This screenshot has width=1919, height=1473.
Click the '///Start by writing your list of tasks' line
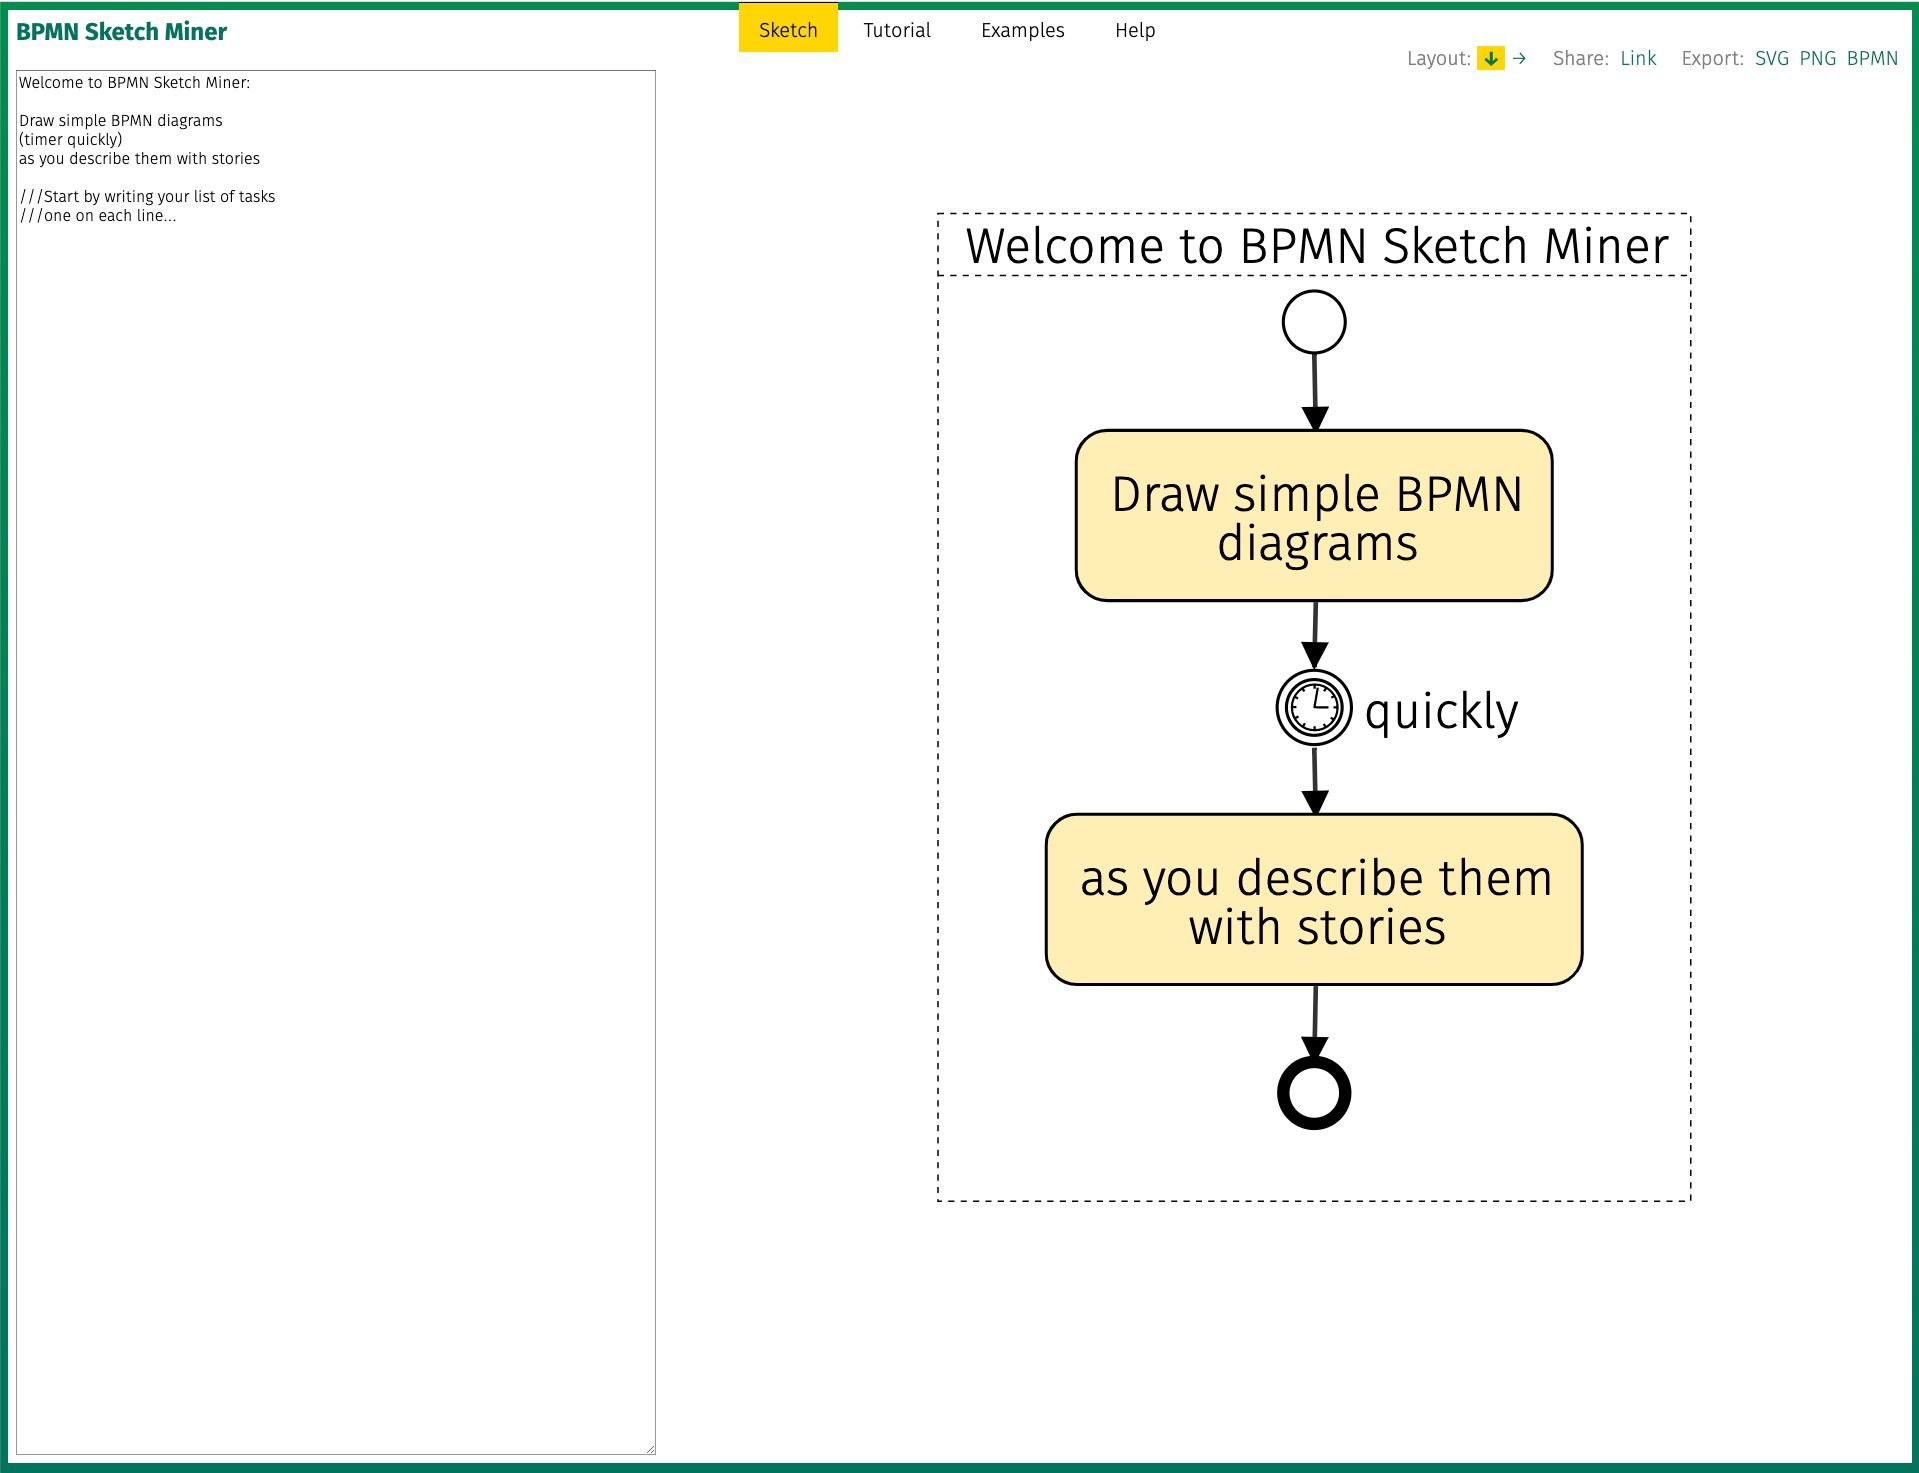[x=147, y=197]
